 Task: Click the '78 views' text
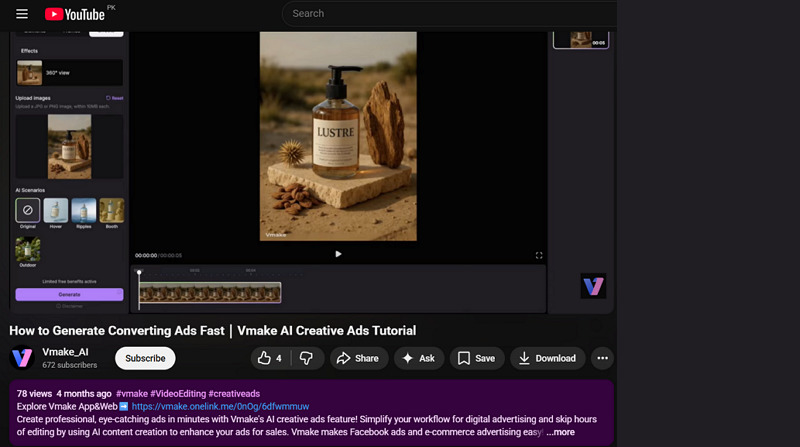click(x=34, y=394)
